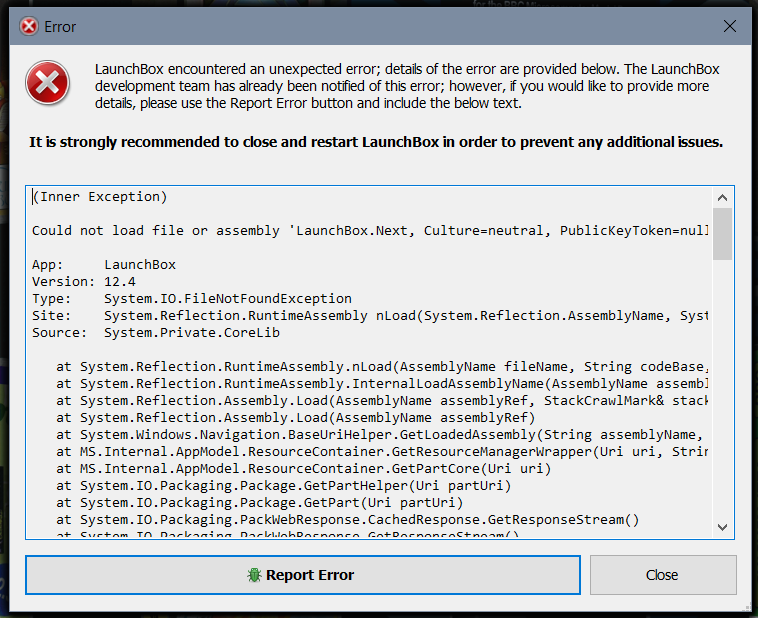Click the "App: LaunchBox" line

104,265
